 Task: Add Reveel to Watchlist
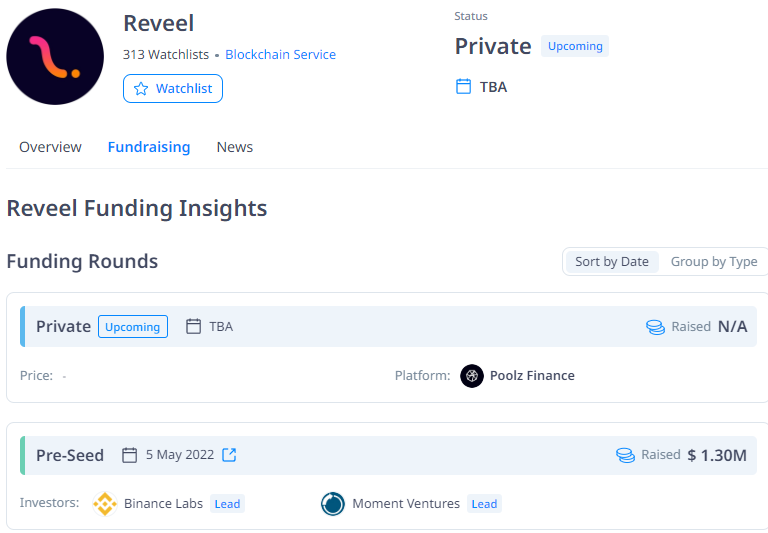(x=173, y=89)
